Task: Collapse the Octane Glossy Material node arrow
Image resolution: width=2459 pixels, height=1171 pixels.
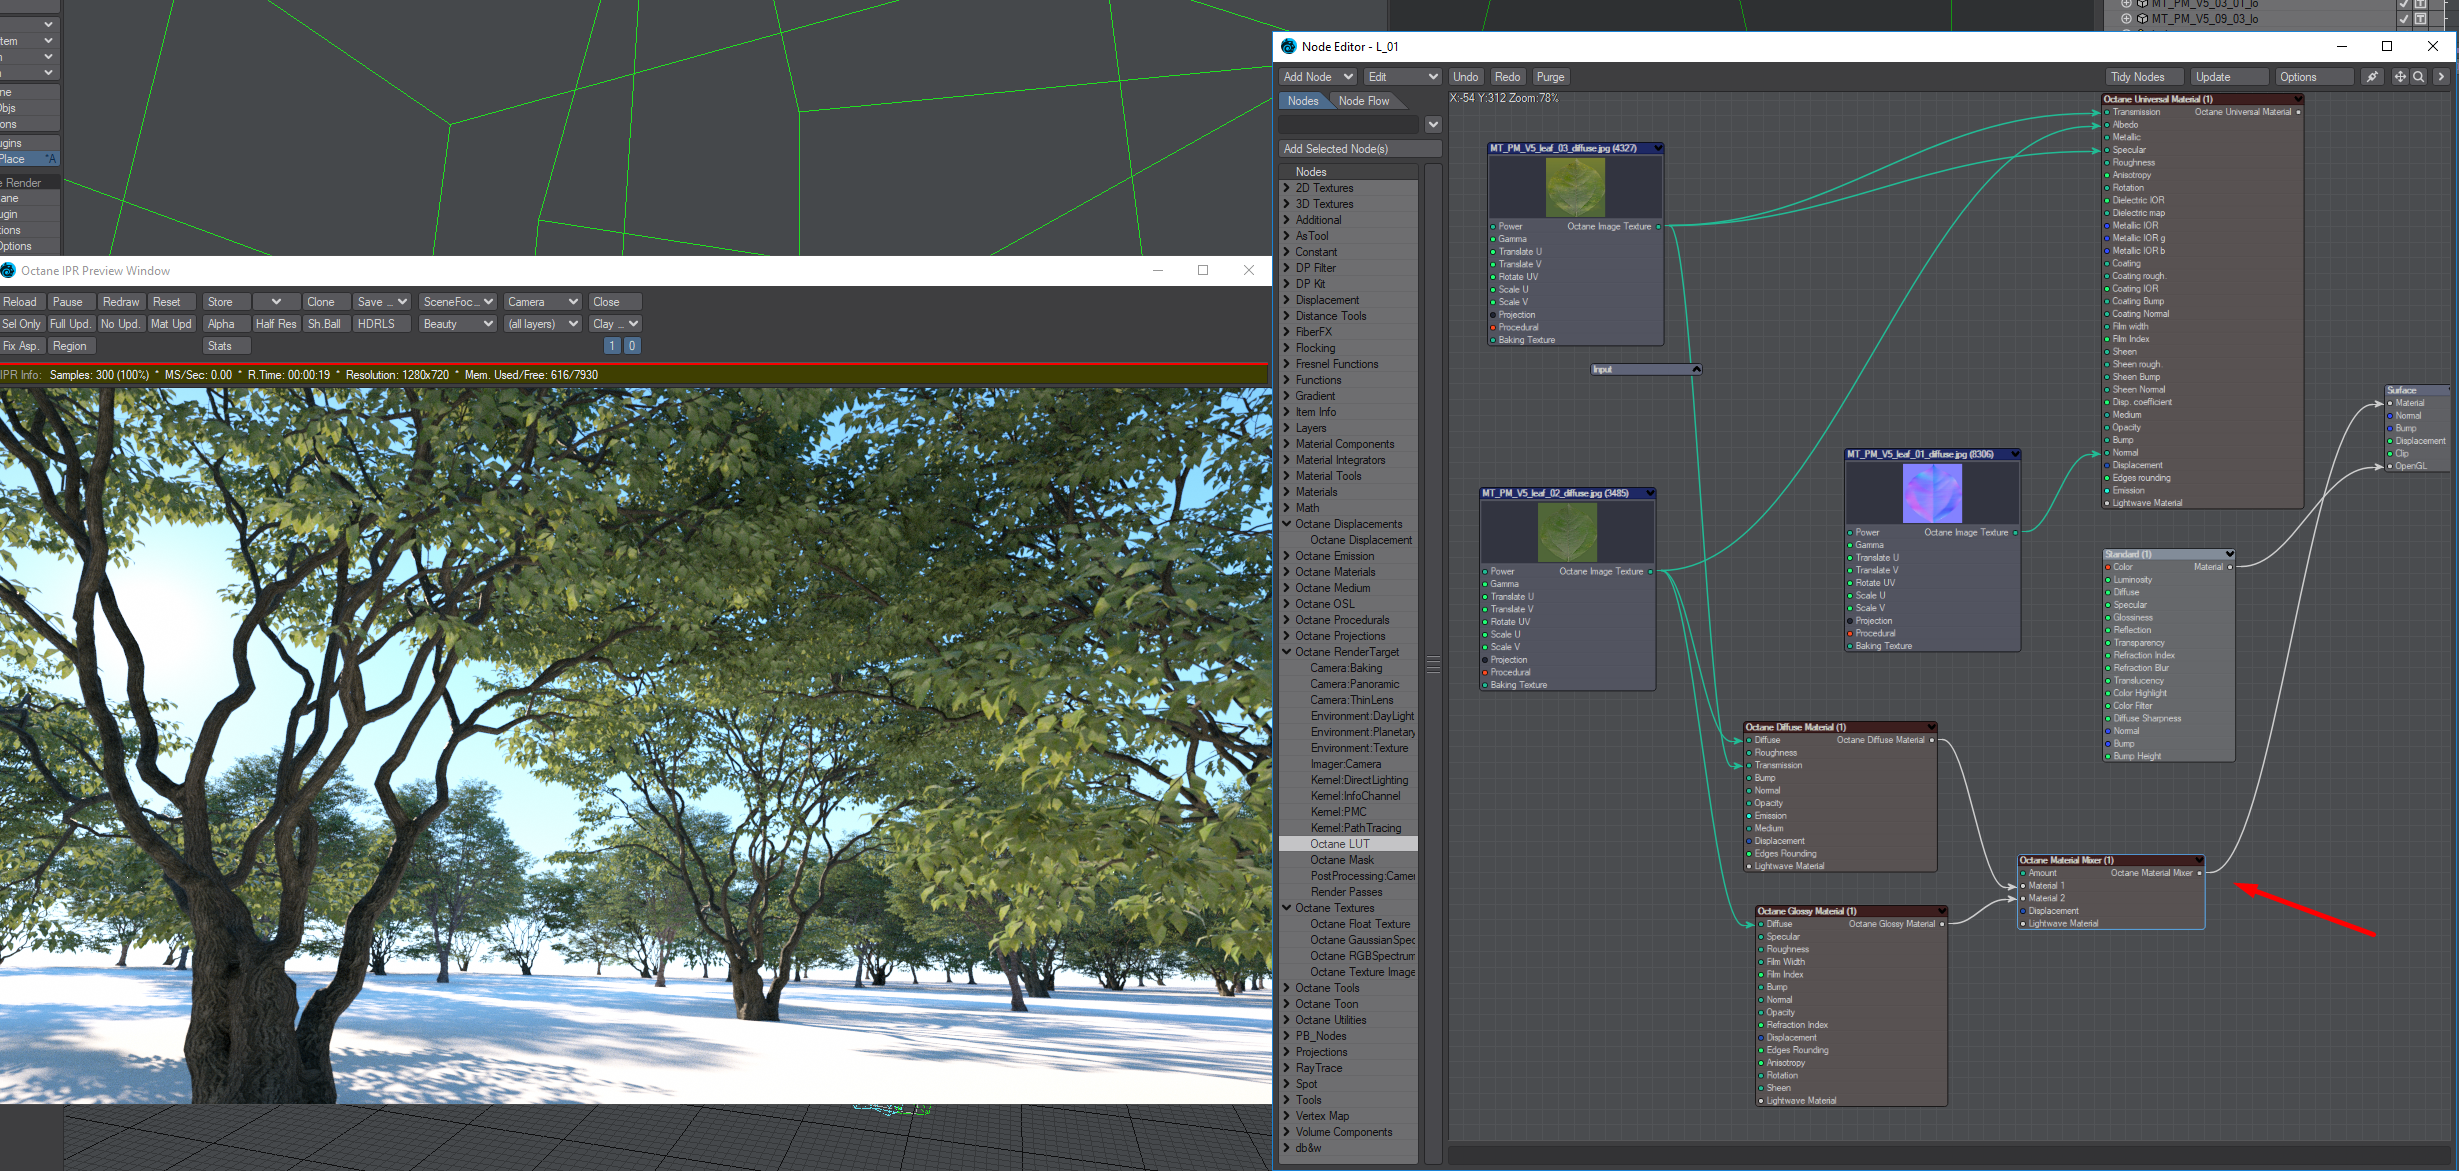Action: click(1942, 911)
